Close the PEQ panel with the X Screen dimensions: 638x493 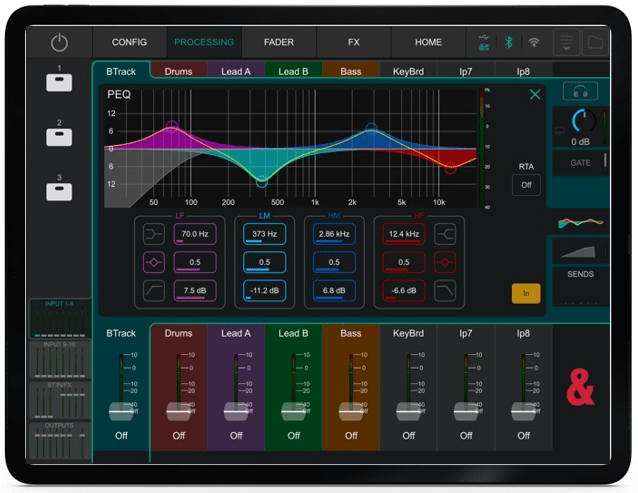(535, 95)
